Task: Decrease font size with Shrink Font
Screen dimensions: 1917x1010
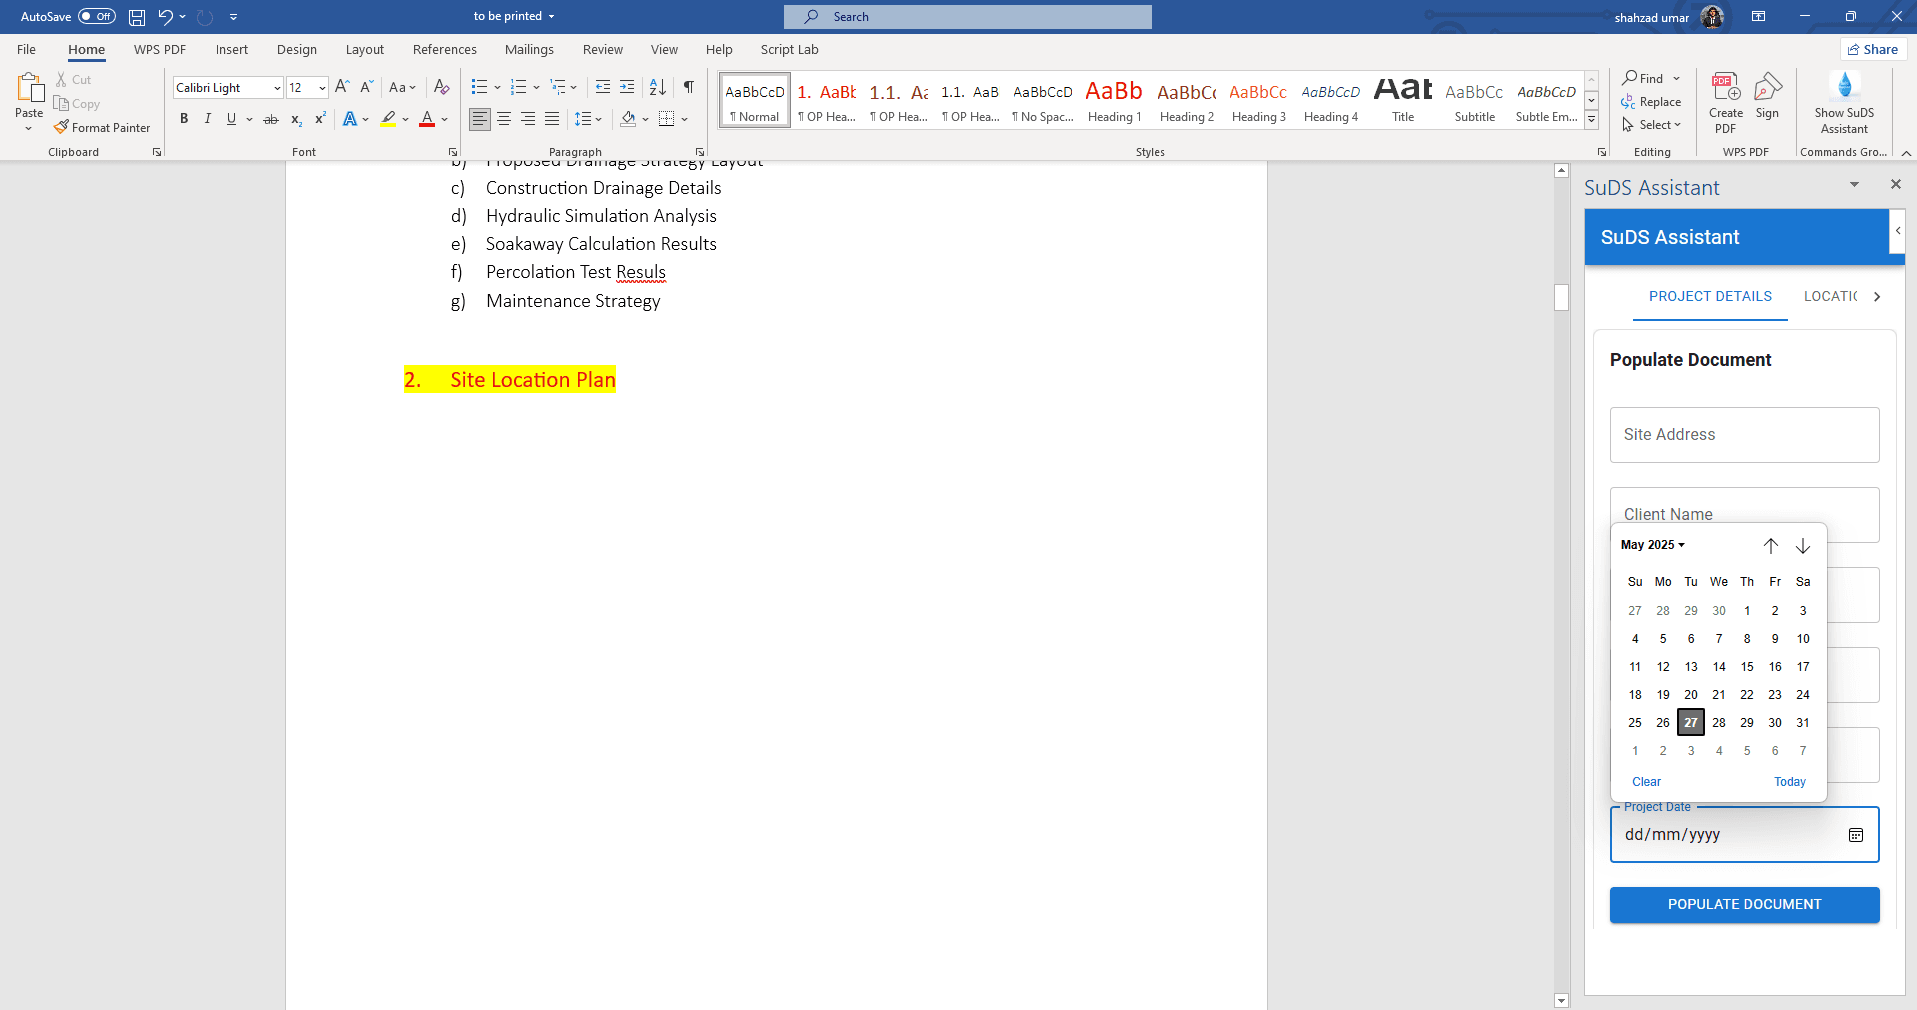Action: tap(366, 87)
